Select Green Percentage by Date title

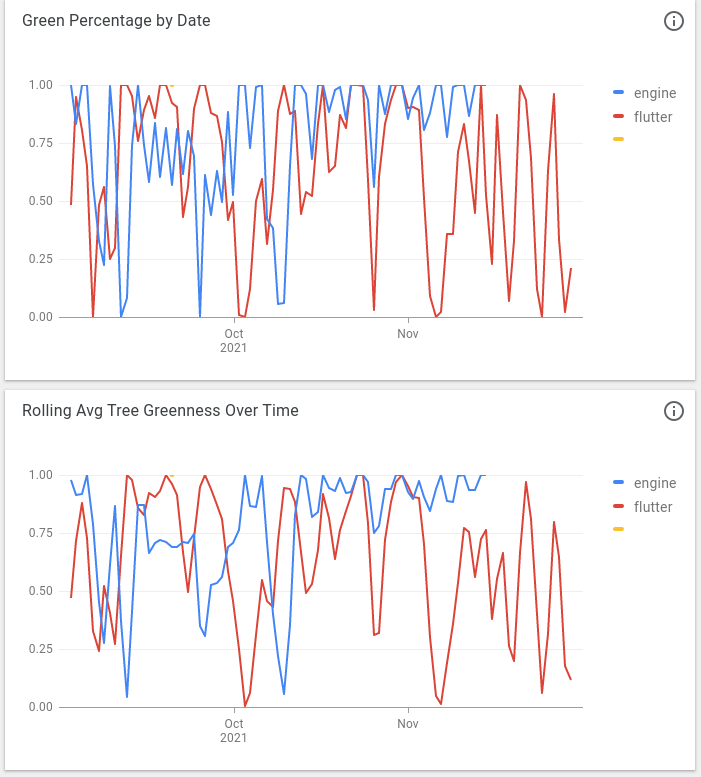116,21
